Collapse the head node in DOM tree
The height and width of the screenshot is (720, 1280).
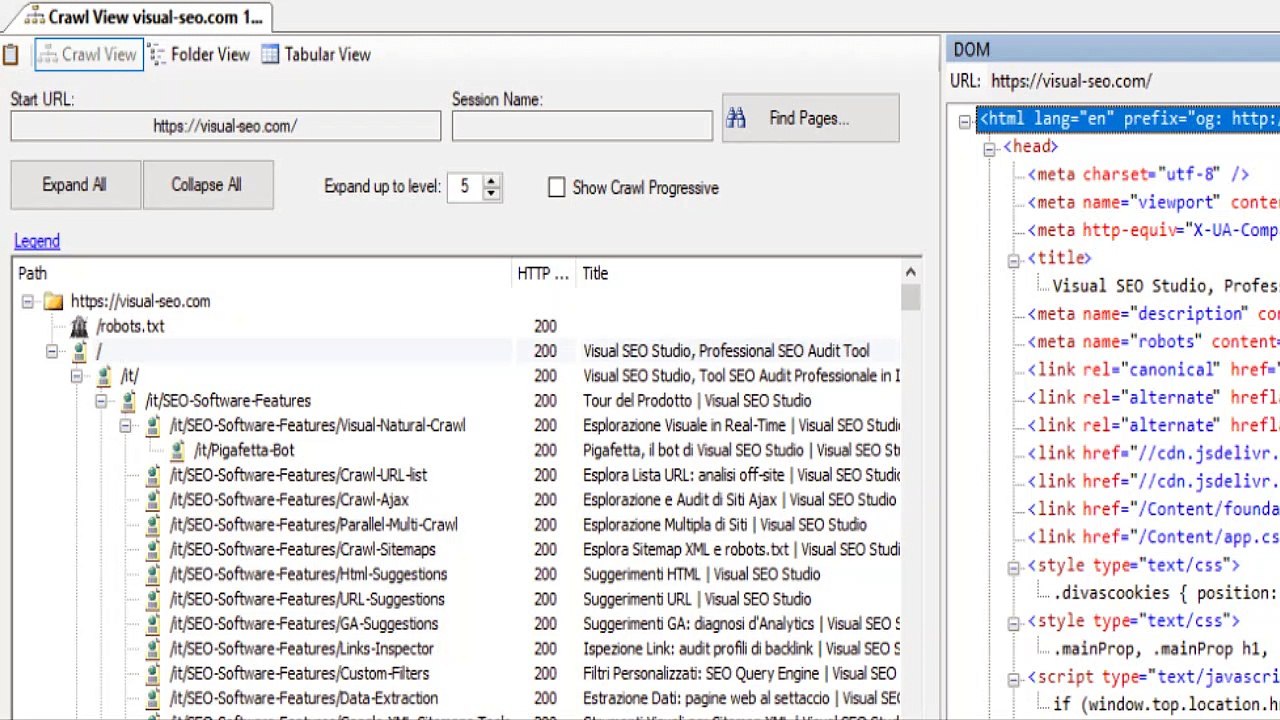pyautogui.click(x=989, y=148)
